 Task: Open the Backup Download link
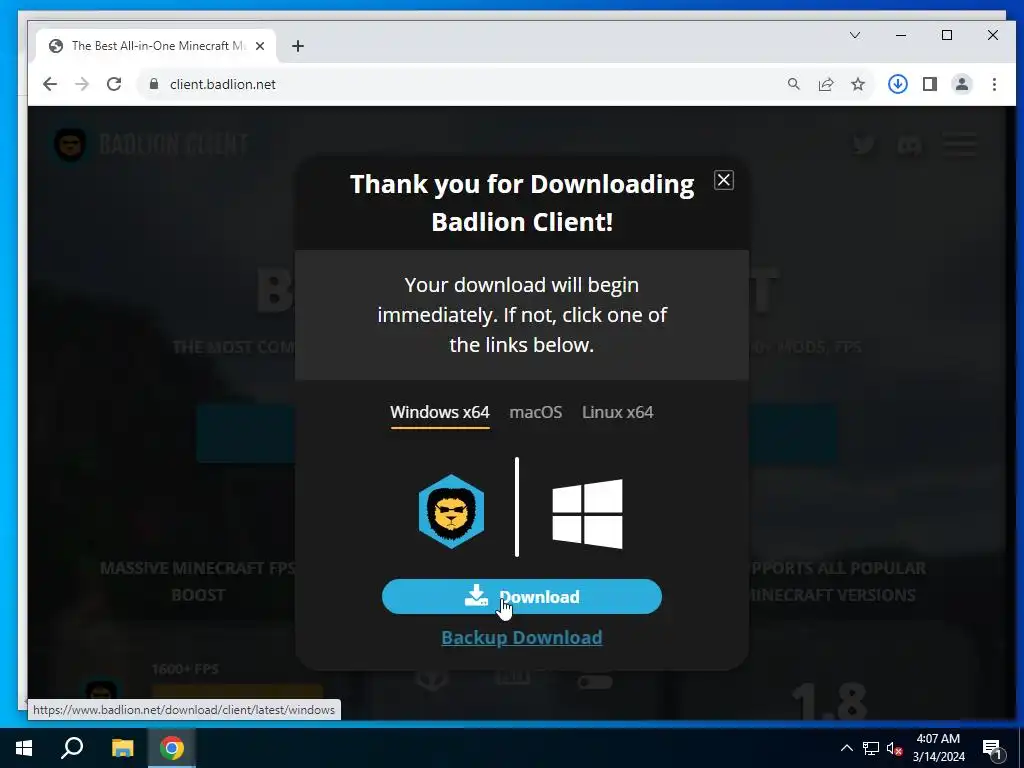[521, 637]
